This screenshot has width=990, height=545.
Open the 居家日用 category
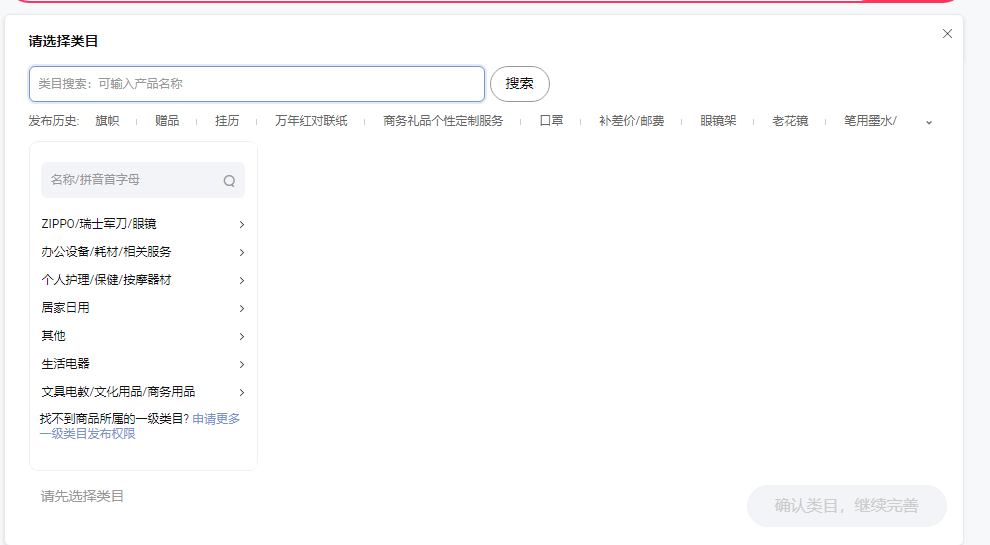pos(66,308)
